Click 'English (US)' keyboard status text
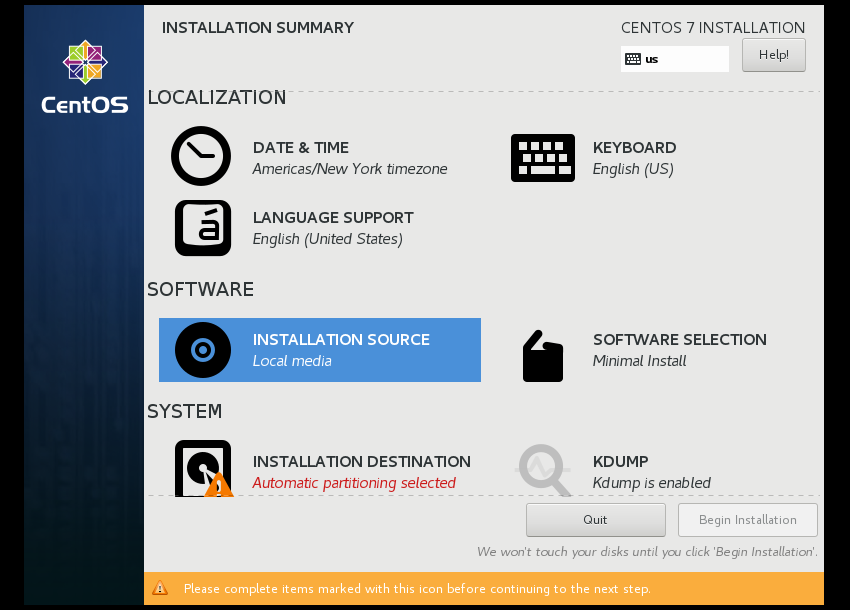This screenshot has width=850, height=610. point(633,169)
